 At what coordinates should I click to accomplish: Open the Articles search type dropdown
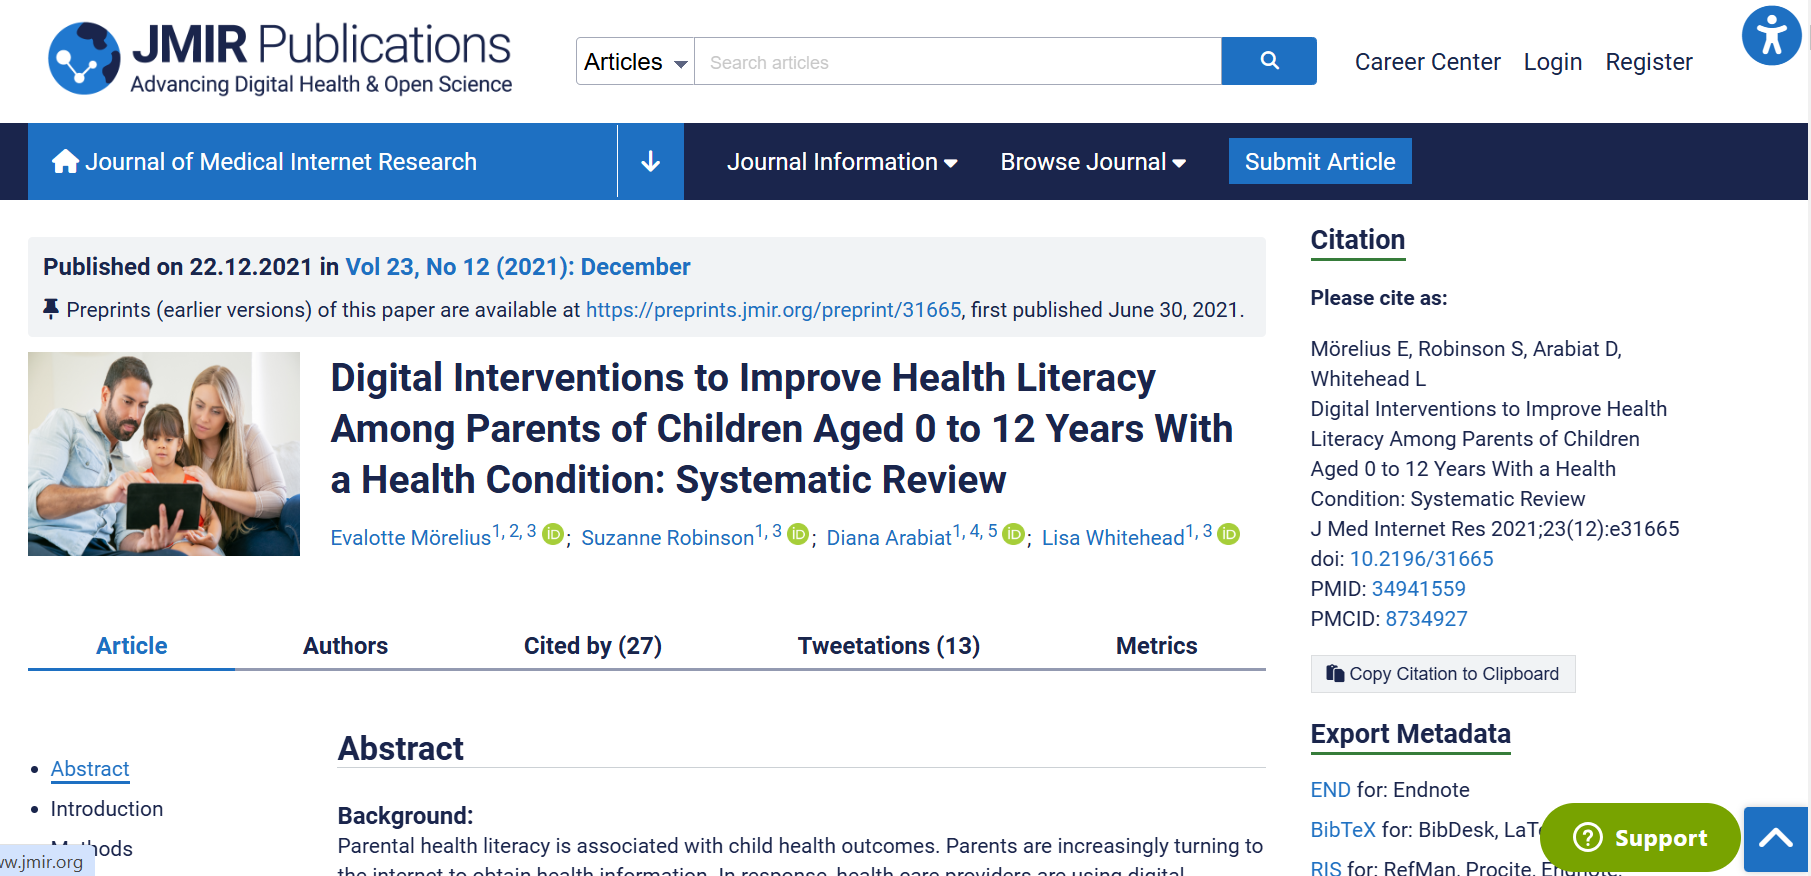(x=635, y=62)
